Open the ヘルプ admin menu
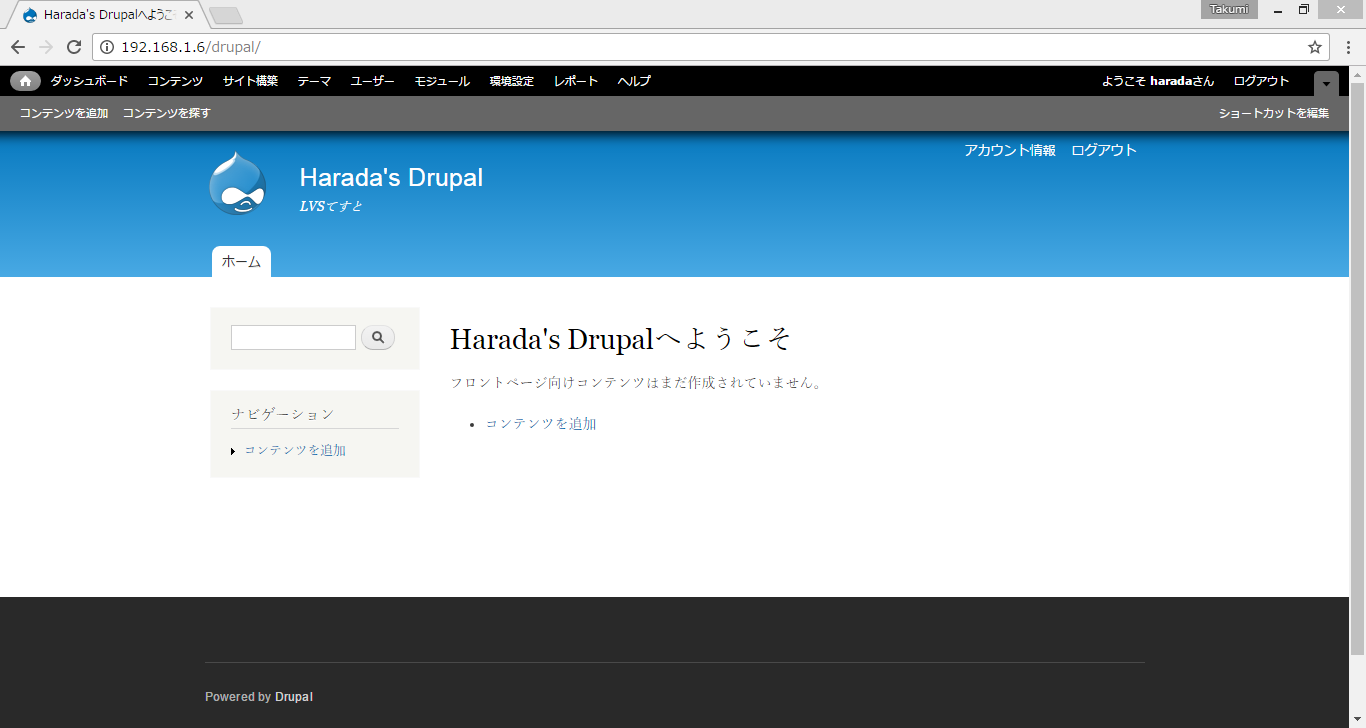Screen dimensions: 1366x728 [634, 81]
